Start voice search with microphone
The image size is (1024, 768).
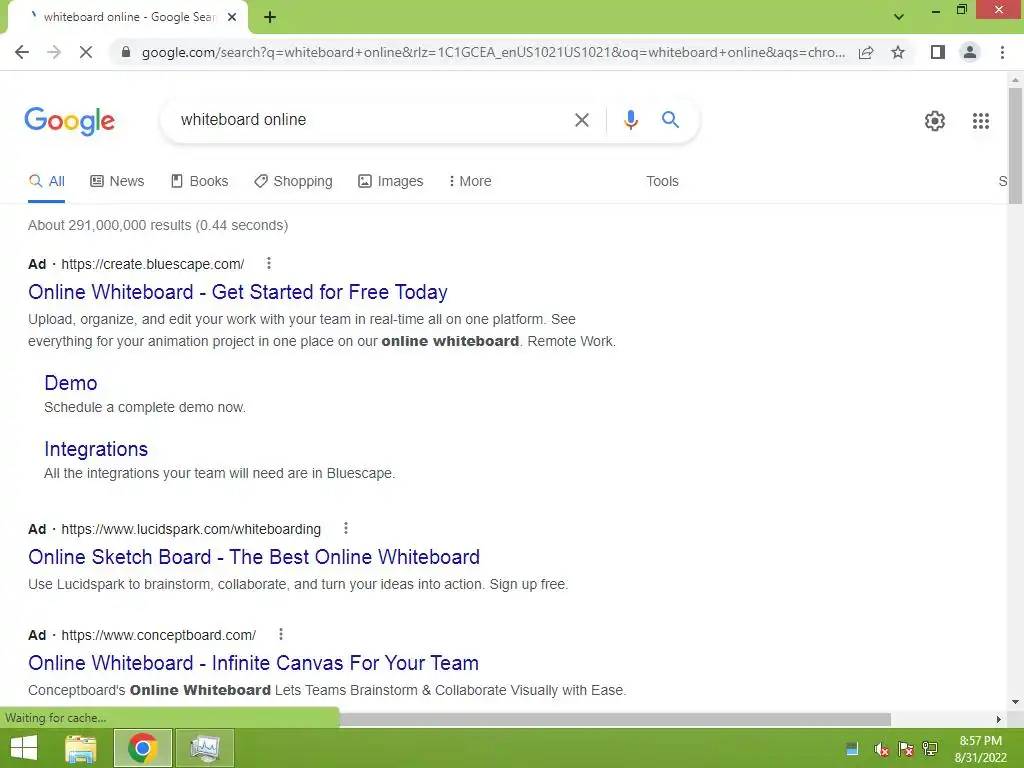coord(630,120)
